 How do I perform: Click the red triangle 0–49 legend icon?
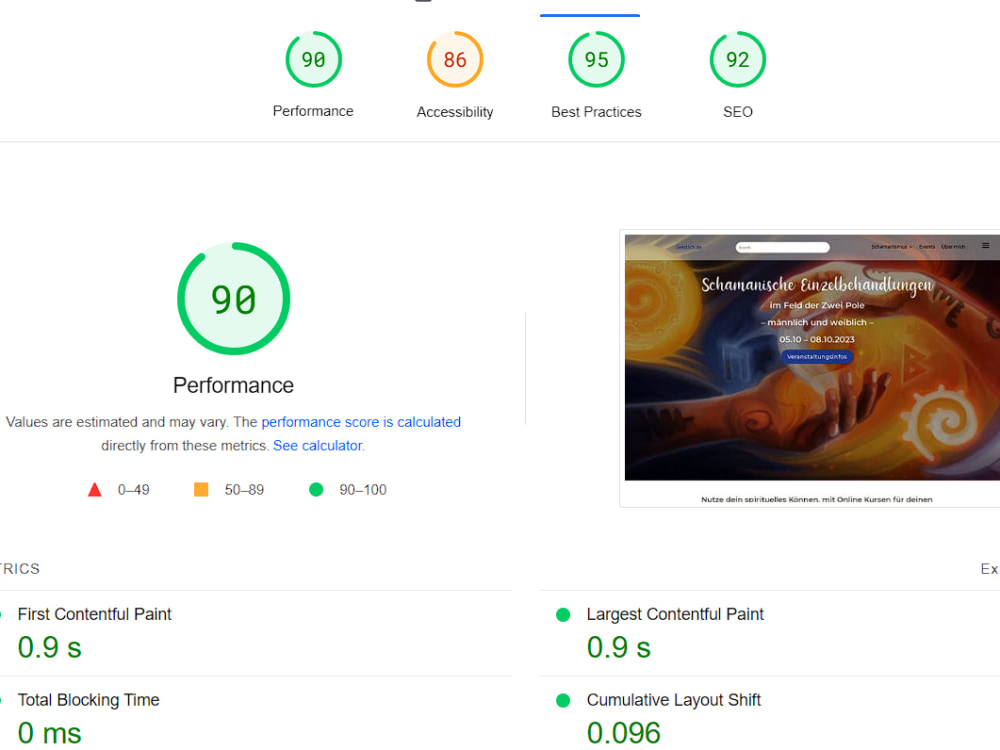coord(94,490)
